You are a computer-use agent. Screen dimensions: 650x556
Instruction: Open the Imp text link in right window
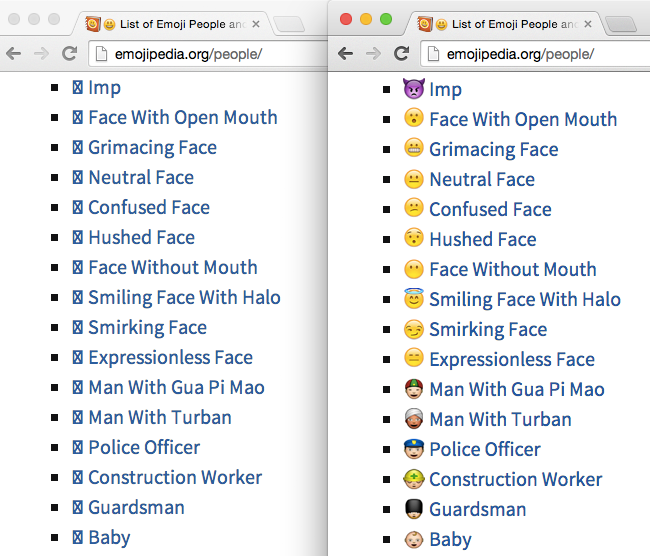click(445, 90)
